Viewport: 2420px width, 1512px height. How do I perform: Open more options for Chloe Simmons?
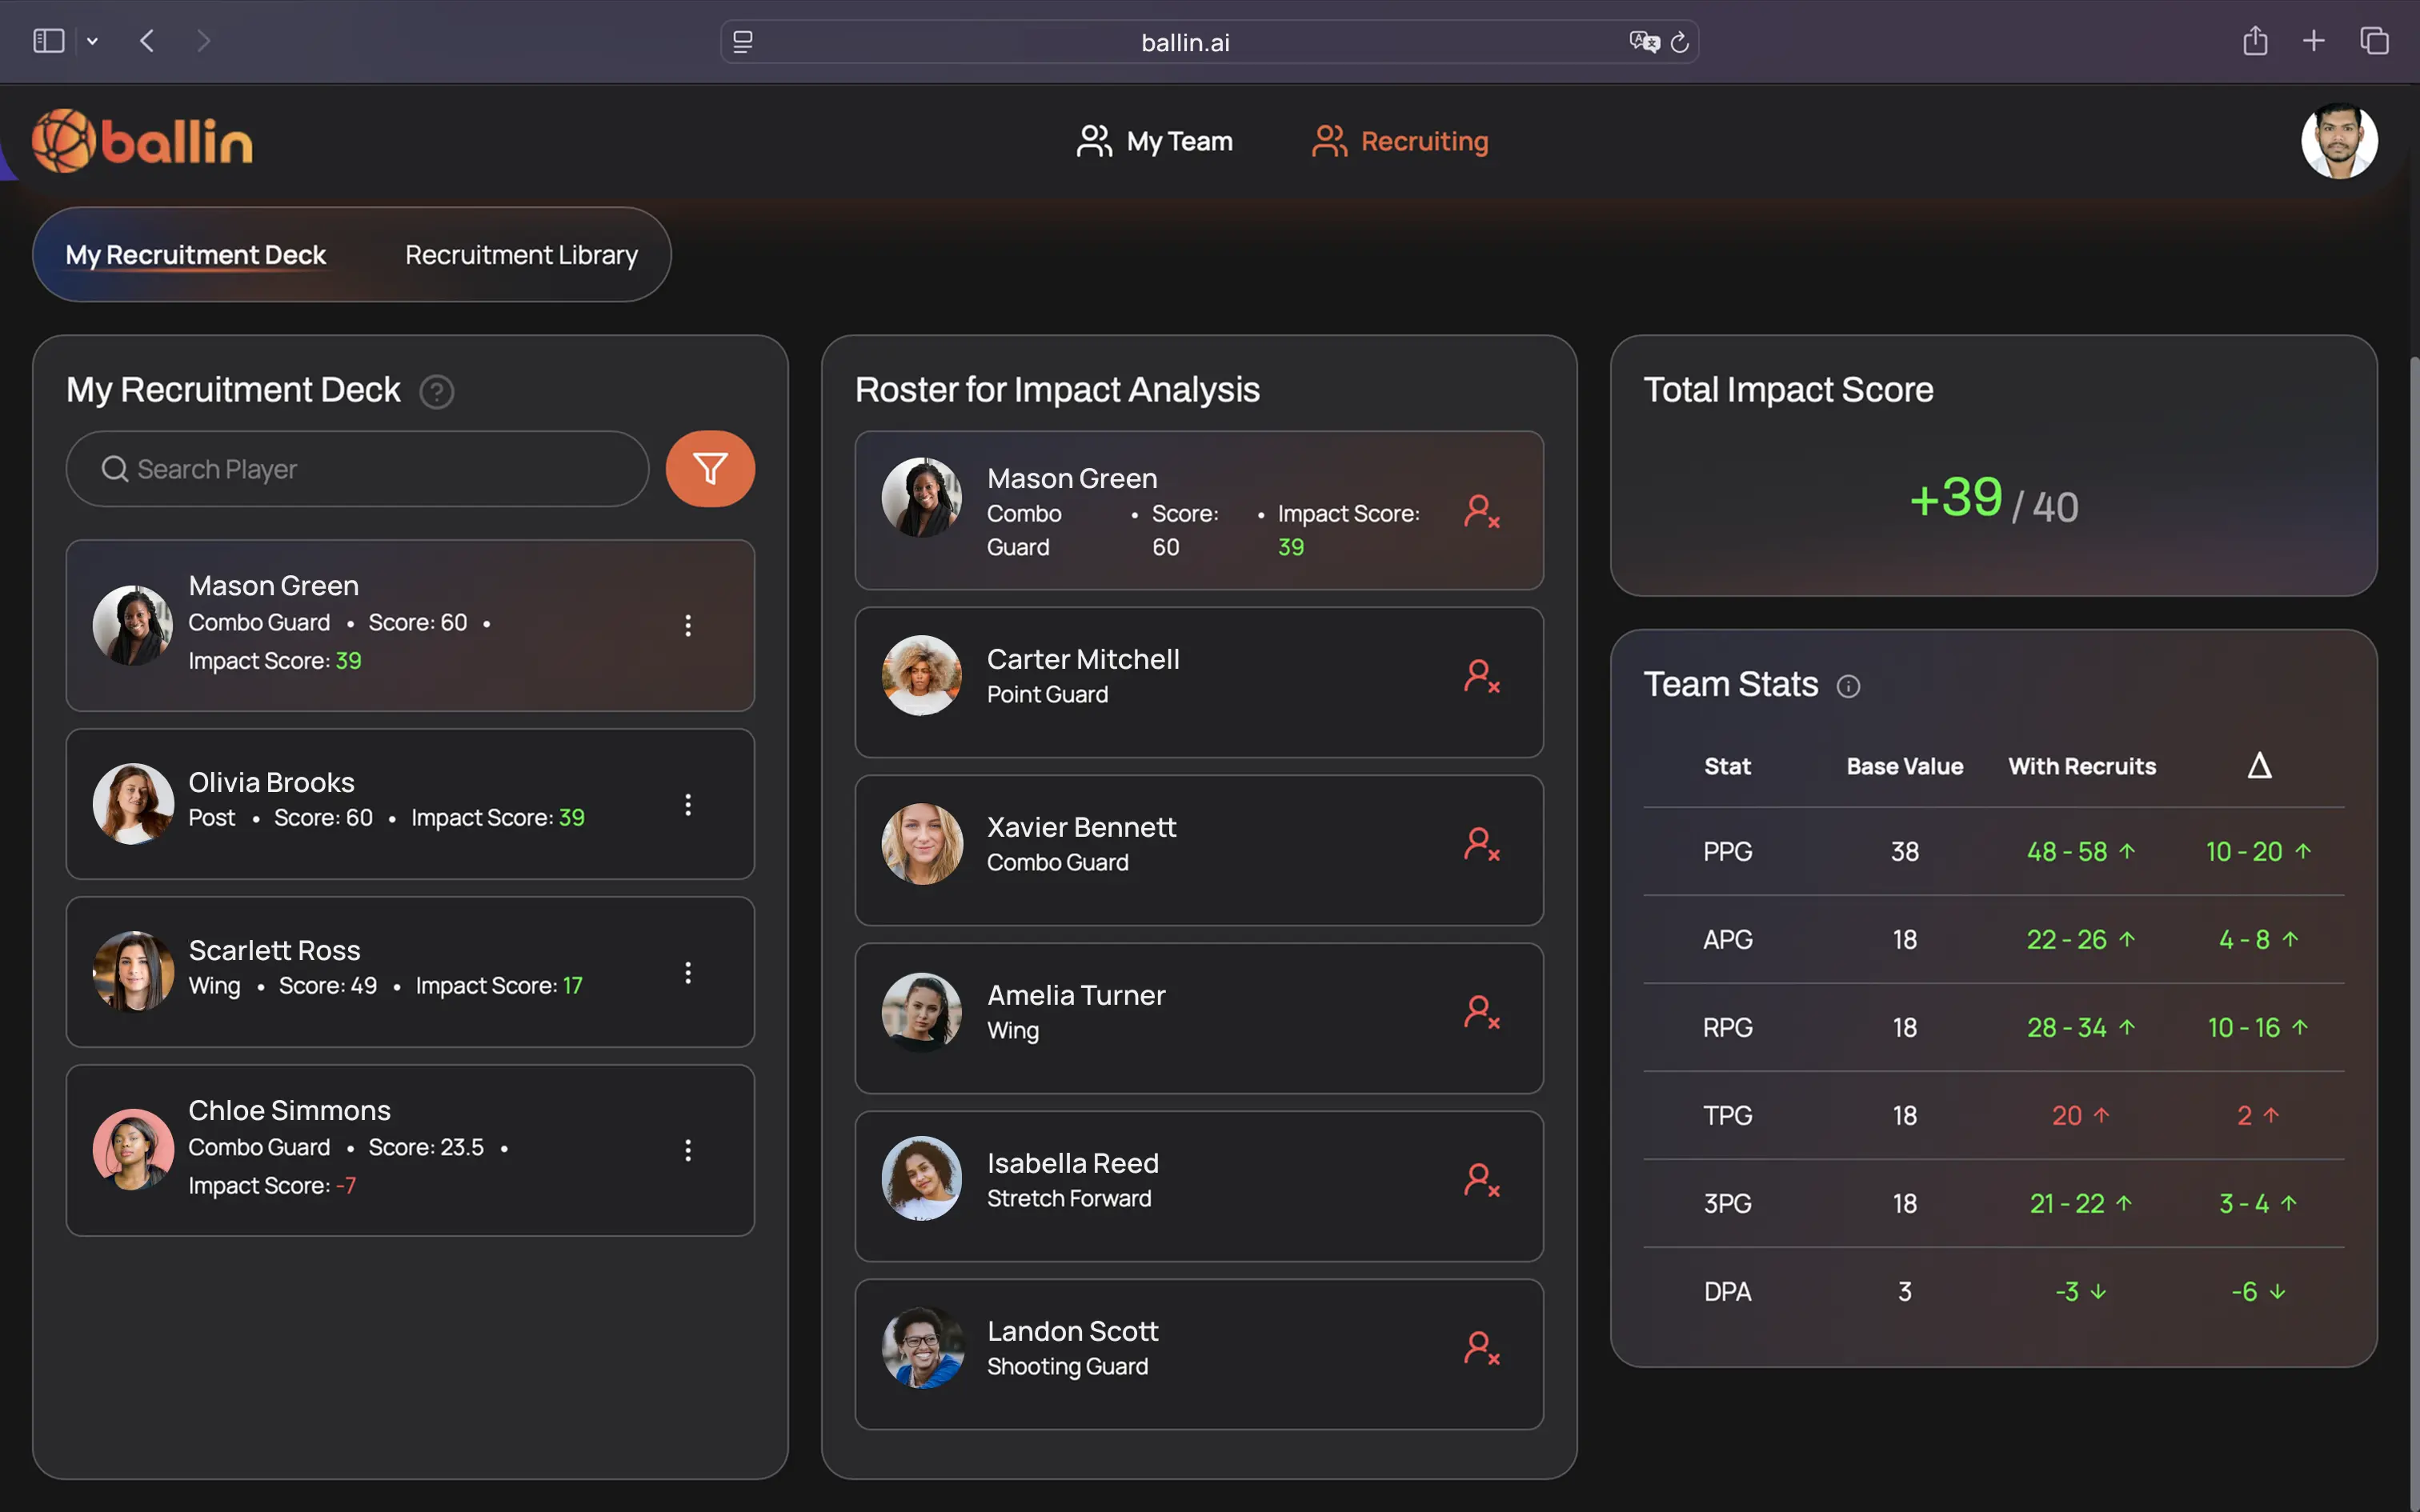(688, 1150)
